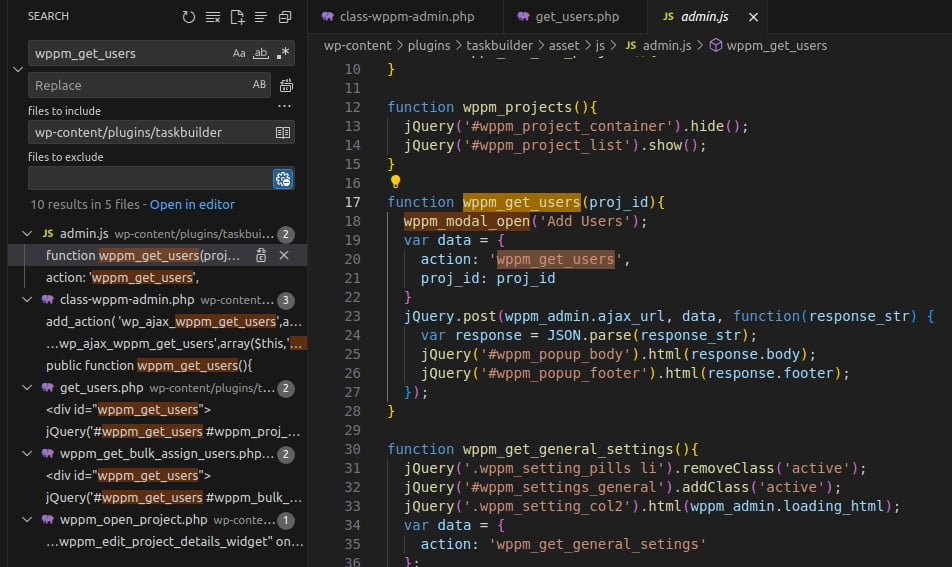Collapse the Replace field toggle chevron
Image resolution: width=952 pixels, height=567 pixels.
click(x=17, y=69)
